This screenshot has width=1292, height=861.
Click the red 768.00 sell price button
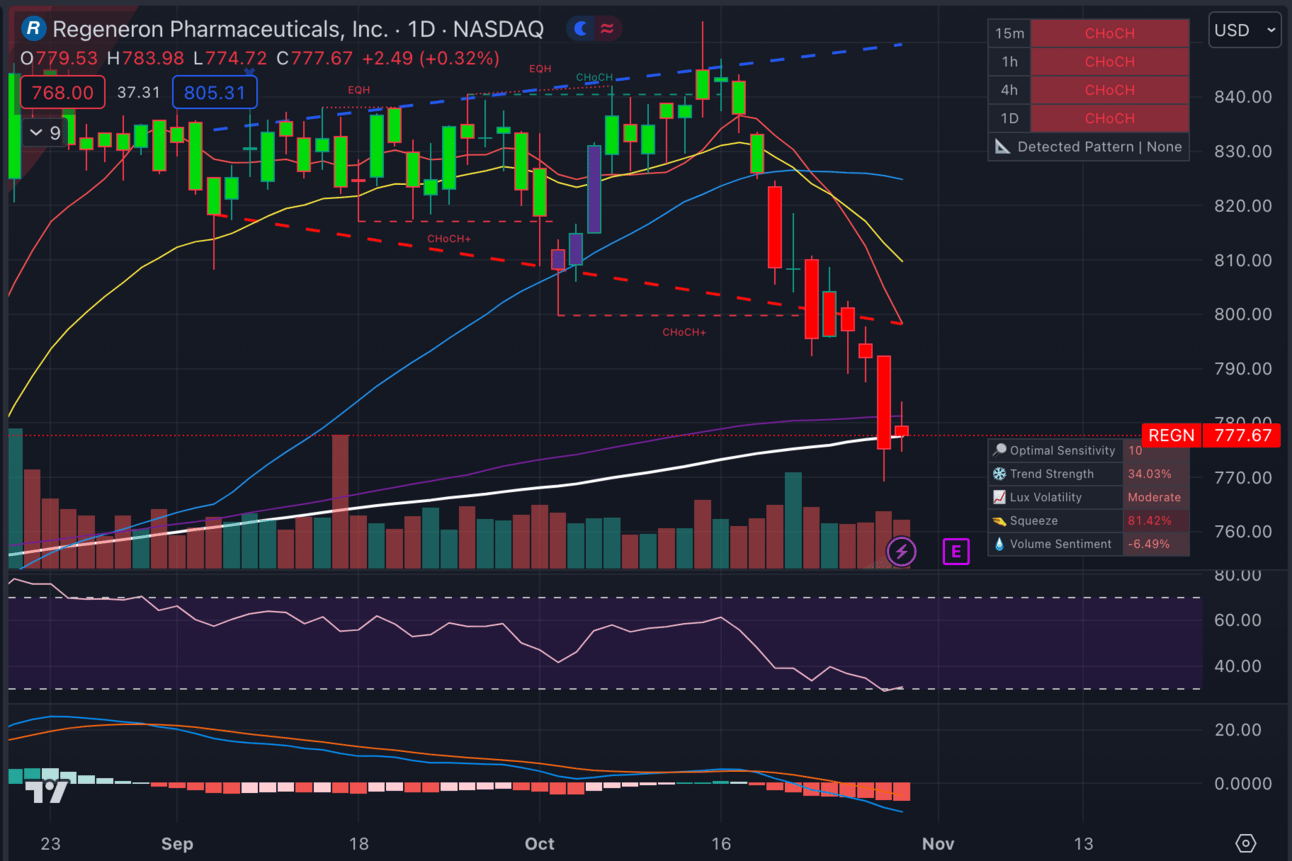click(x=62, y=93)
